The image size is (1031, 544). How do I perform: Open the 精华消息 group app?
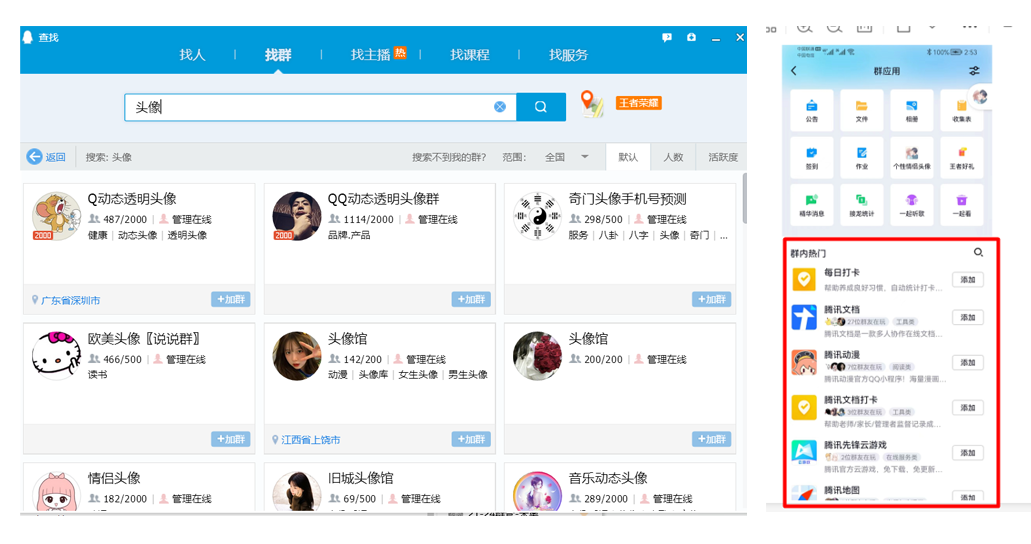pos(812,205)
